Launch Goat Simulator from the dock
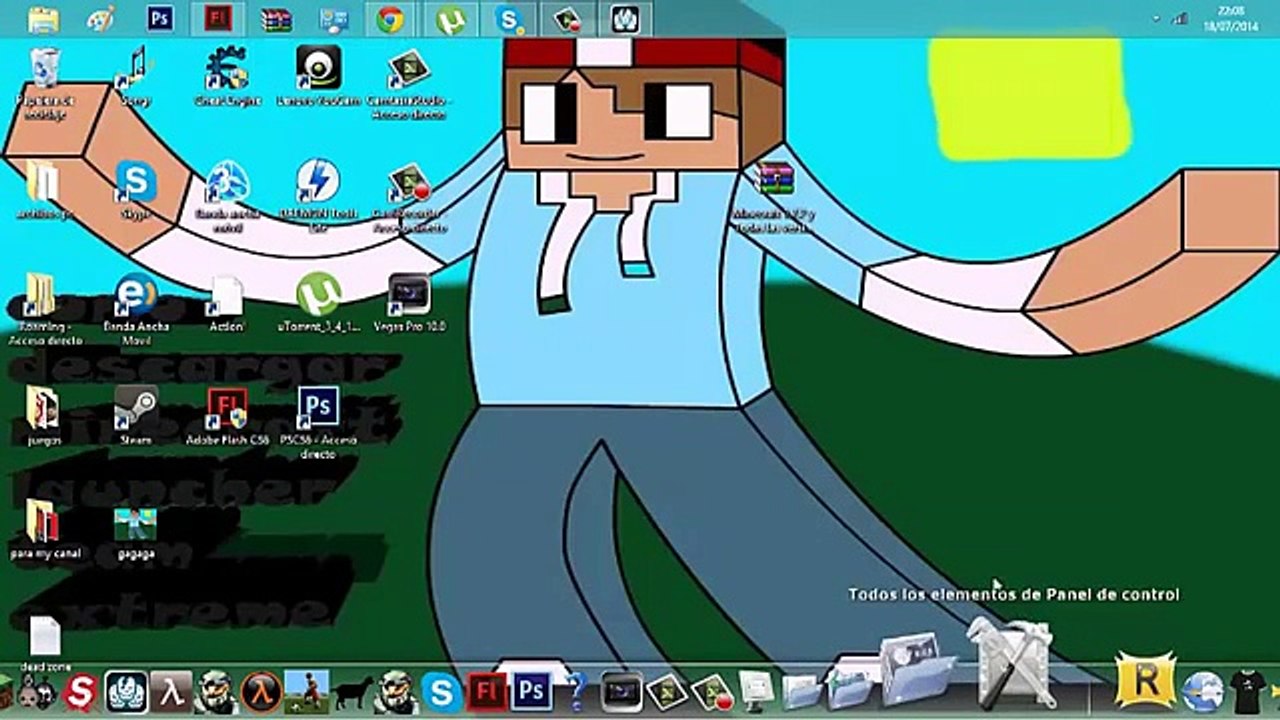Viewport: 1280px width, 720px height. [352, 691]
